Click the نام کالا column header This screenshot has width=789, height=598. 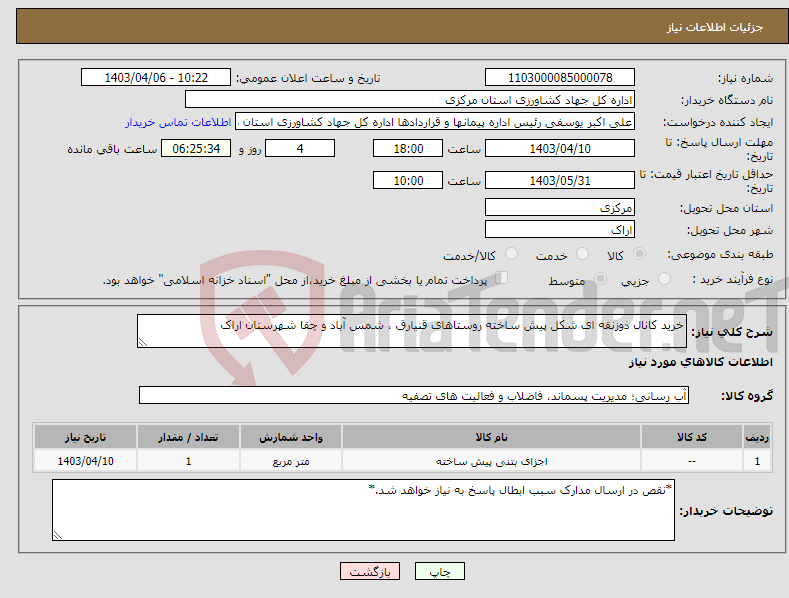click(491, 437)
